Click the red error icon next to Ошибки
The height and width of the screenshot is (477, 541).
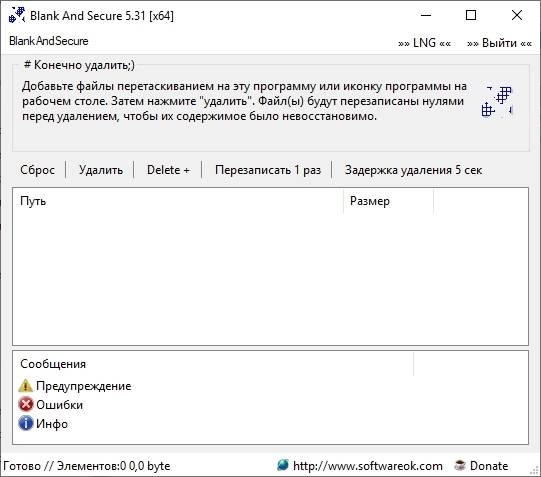pyautogui.click(x=26, y=405)
